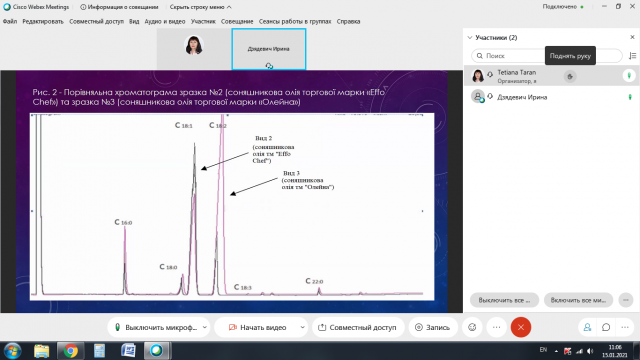Viewport: 640px width, 360px height.
Task: Click the Выключить все mute all button
Action: 504,300
